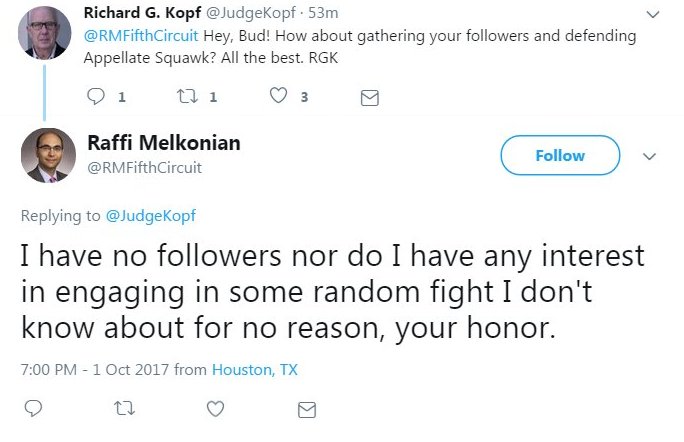Expand options menu for Kopf's tweet
This screenshot has height=442, width=684.
653,14
